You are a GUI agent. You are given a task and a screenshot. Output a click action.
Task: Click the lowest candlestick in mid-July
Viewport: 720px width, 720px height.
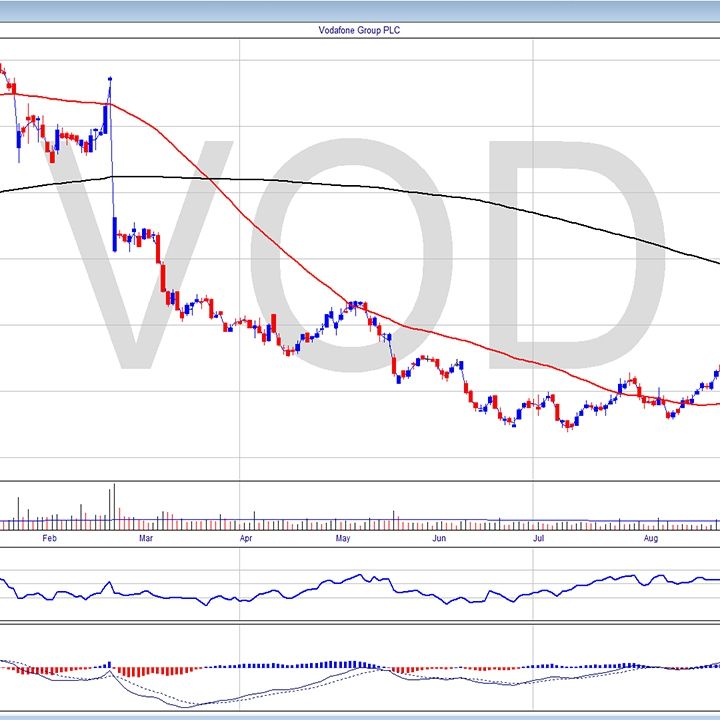[568, 425]
